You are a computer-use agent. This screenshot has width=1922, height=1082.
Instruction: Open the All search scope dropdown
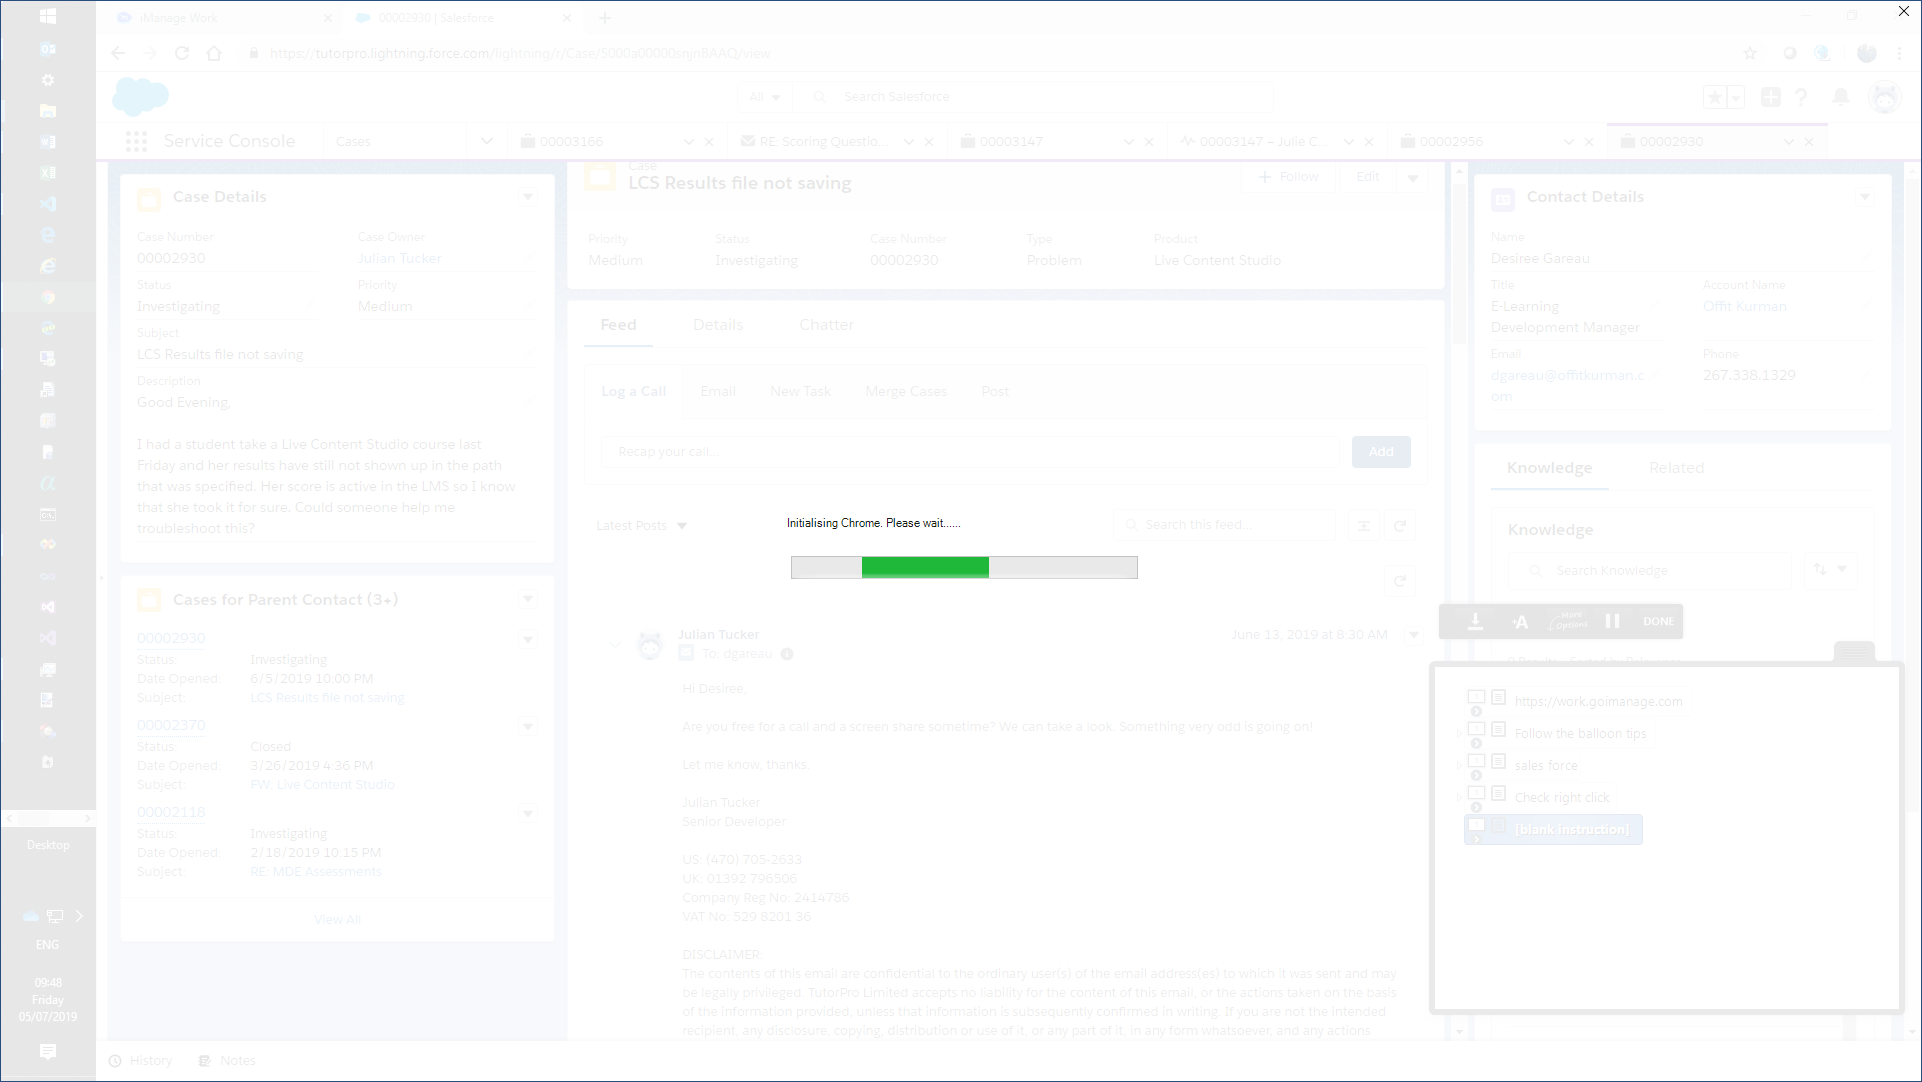point(765,97)
